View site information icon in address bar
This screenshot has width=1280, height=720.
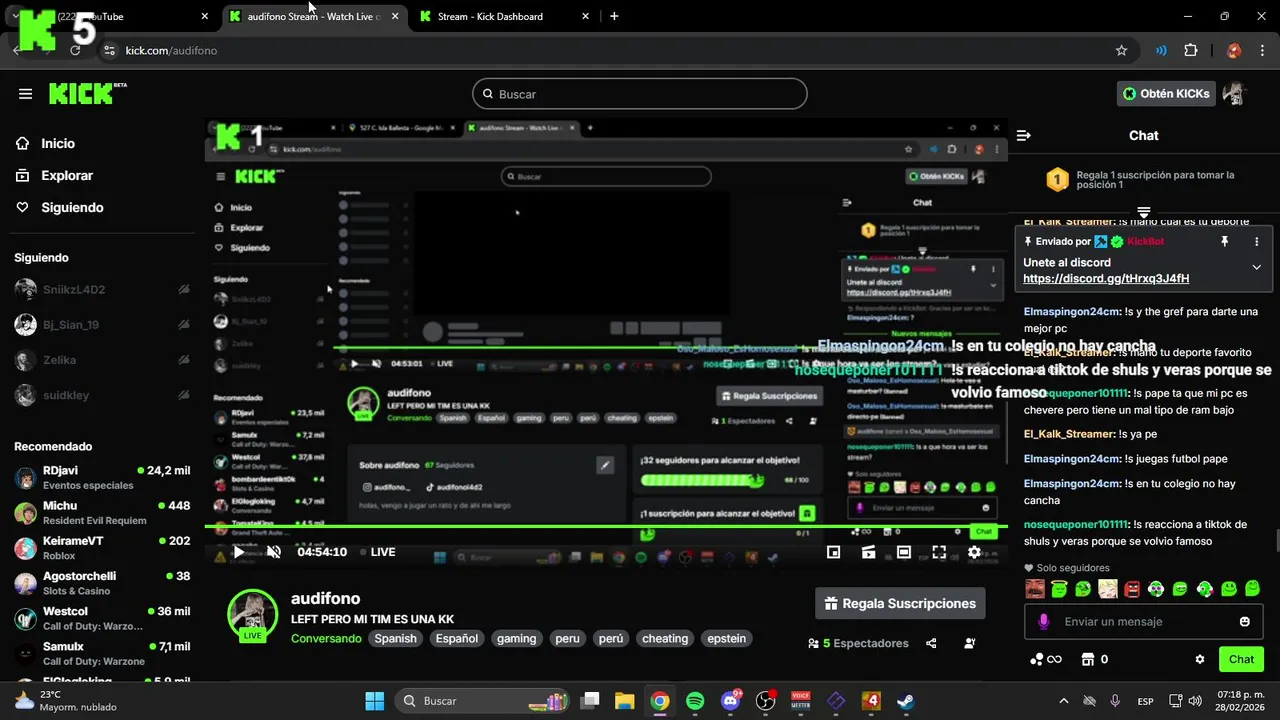pos(110,50)
